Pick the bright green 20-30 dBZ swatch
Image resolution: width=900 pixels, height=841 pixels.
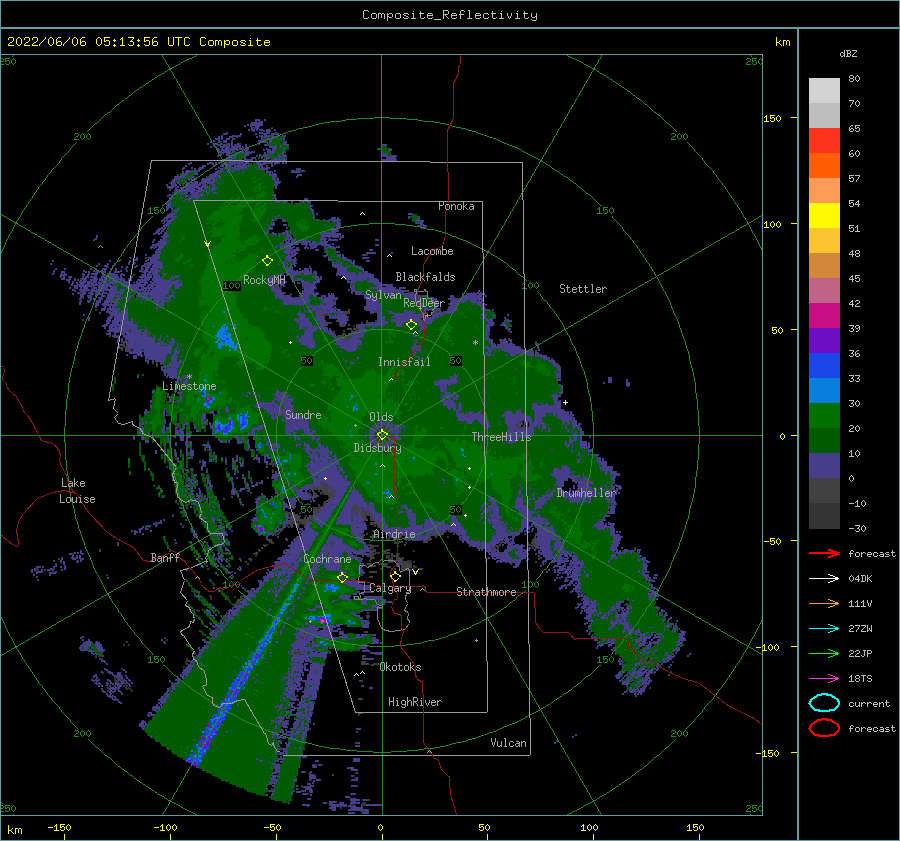pos(824,416)
